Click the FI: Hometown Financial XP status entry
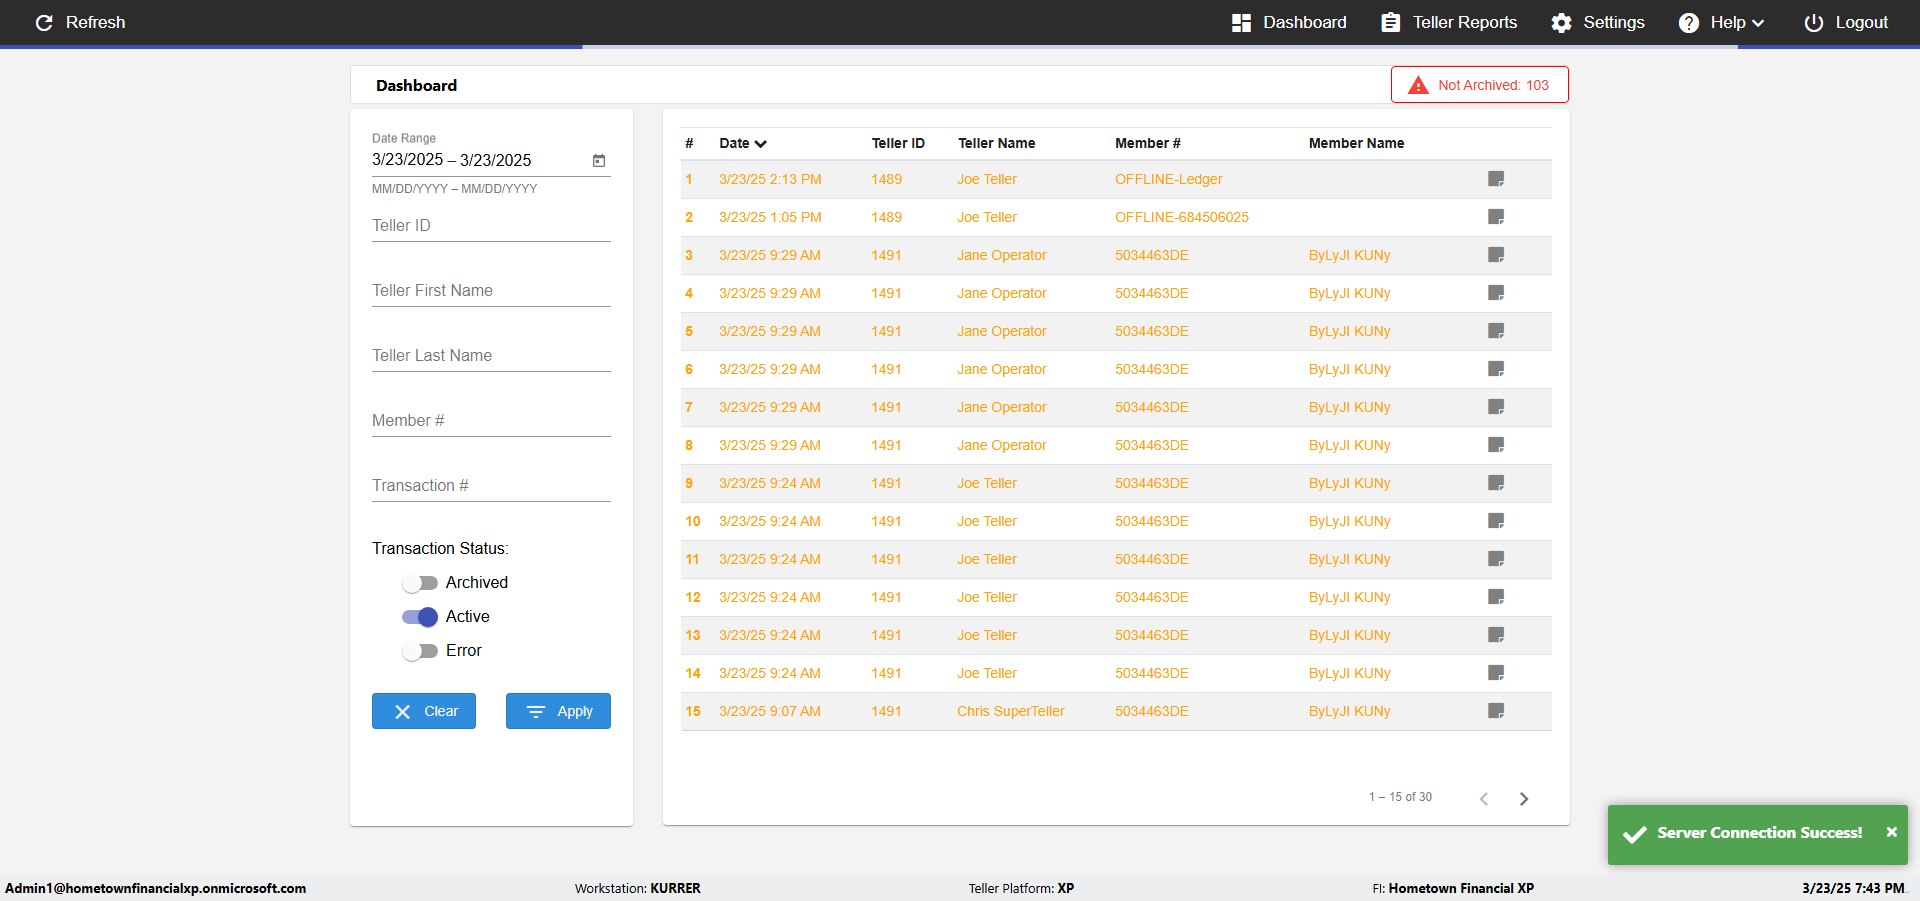Image resolution: width=1920 pixels, height=901 pixels. pos(1453,888)
